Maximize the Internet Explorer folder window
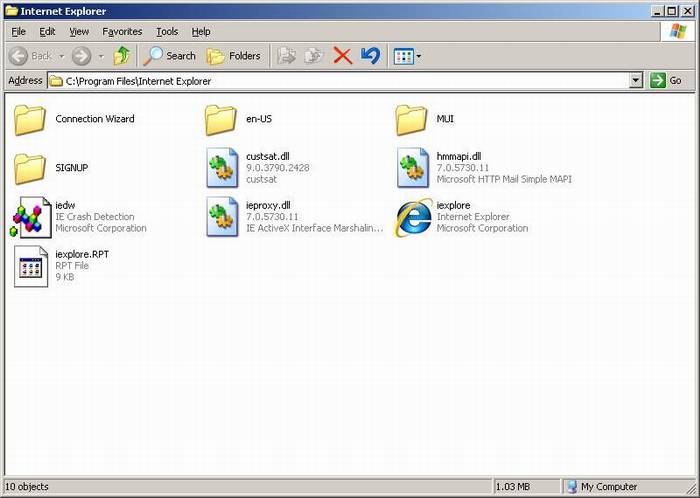700x498 pixels. [672, 11]
